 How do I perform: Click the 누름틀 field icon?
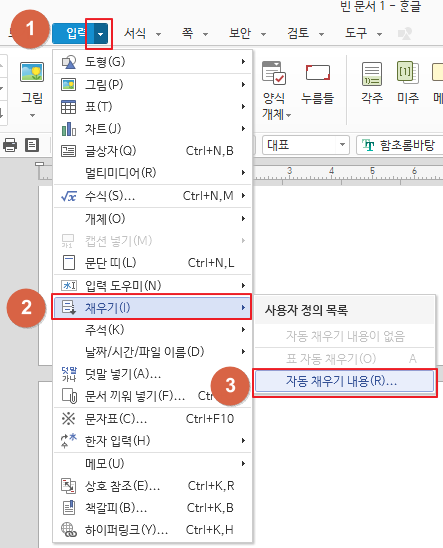click(318, 73)
